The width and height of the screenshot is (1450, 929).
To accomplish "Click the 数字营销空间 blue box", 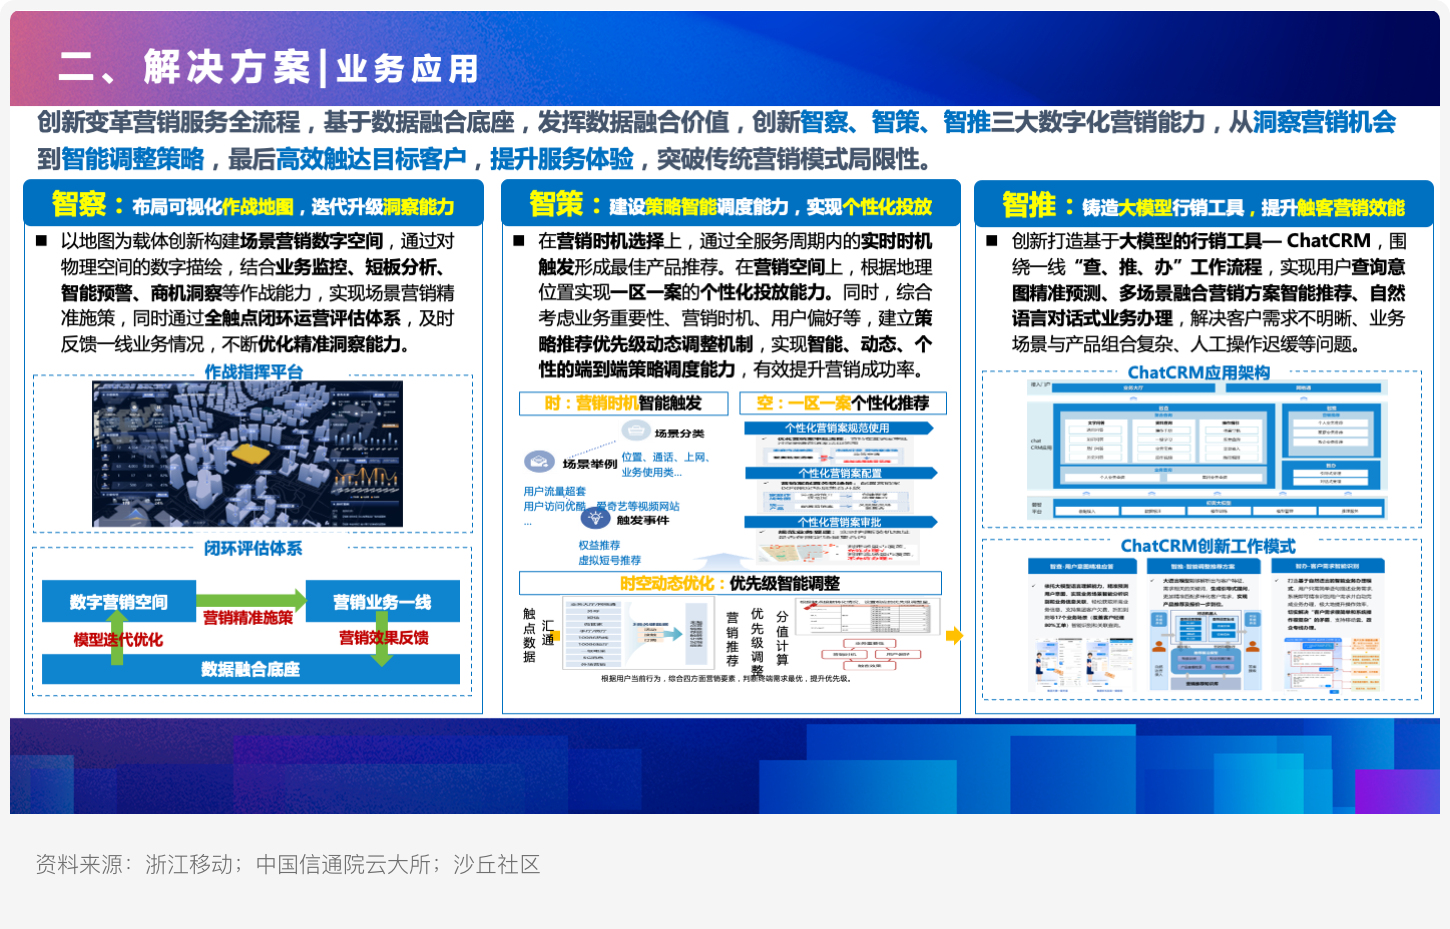I will [118, 602].
